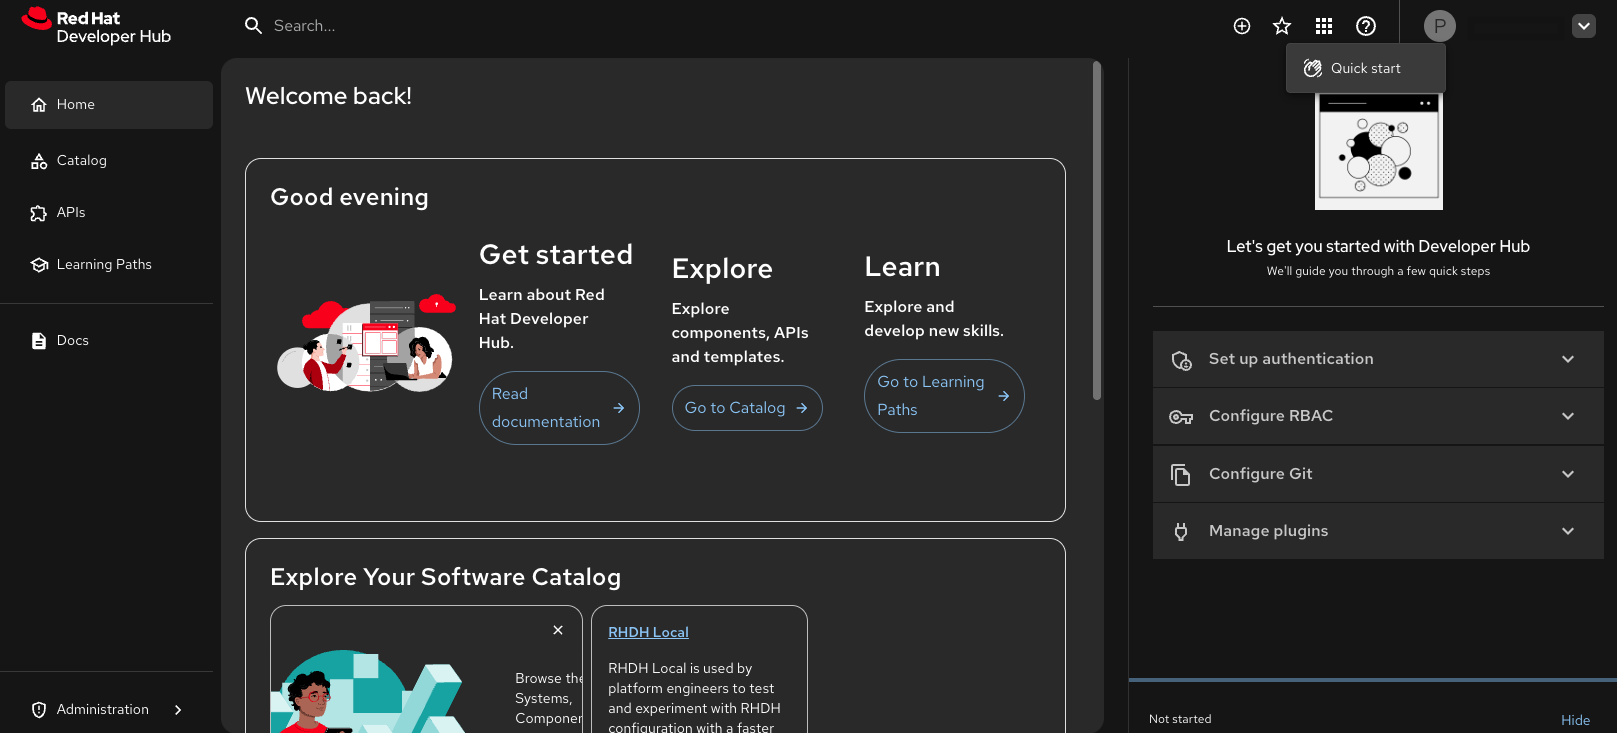Open Catalog in the sidebar
Screen dimensions: 1617x733
82,160
